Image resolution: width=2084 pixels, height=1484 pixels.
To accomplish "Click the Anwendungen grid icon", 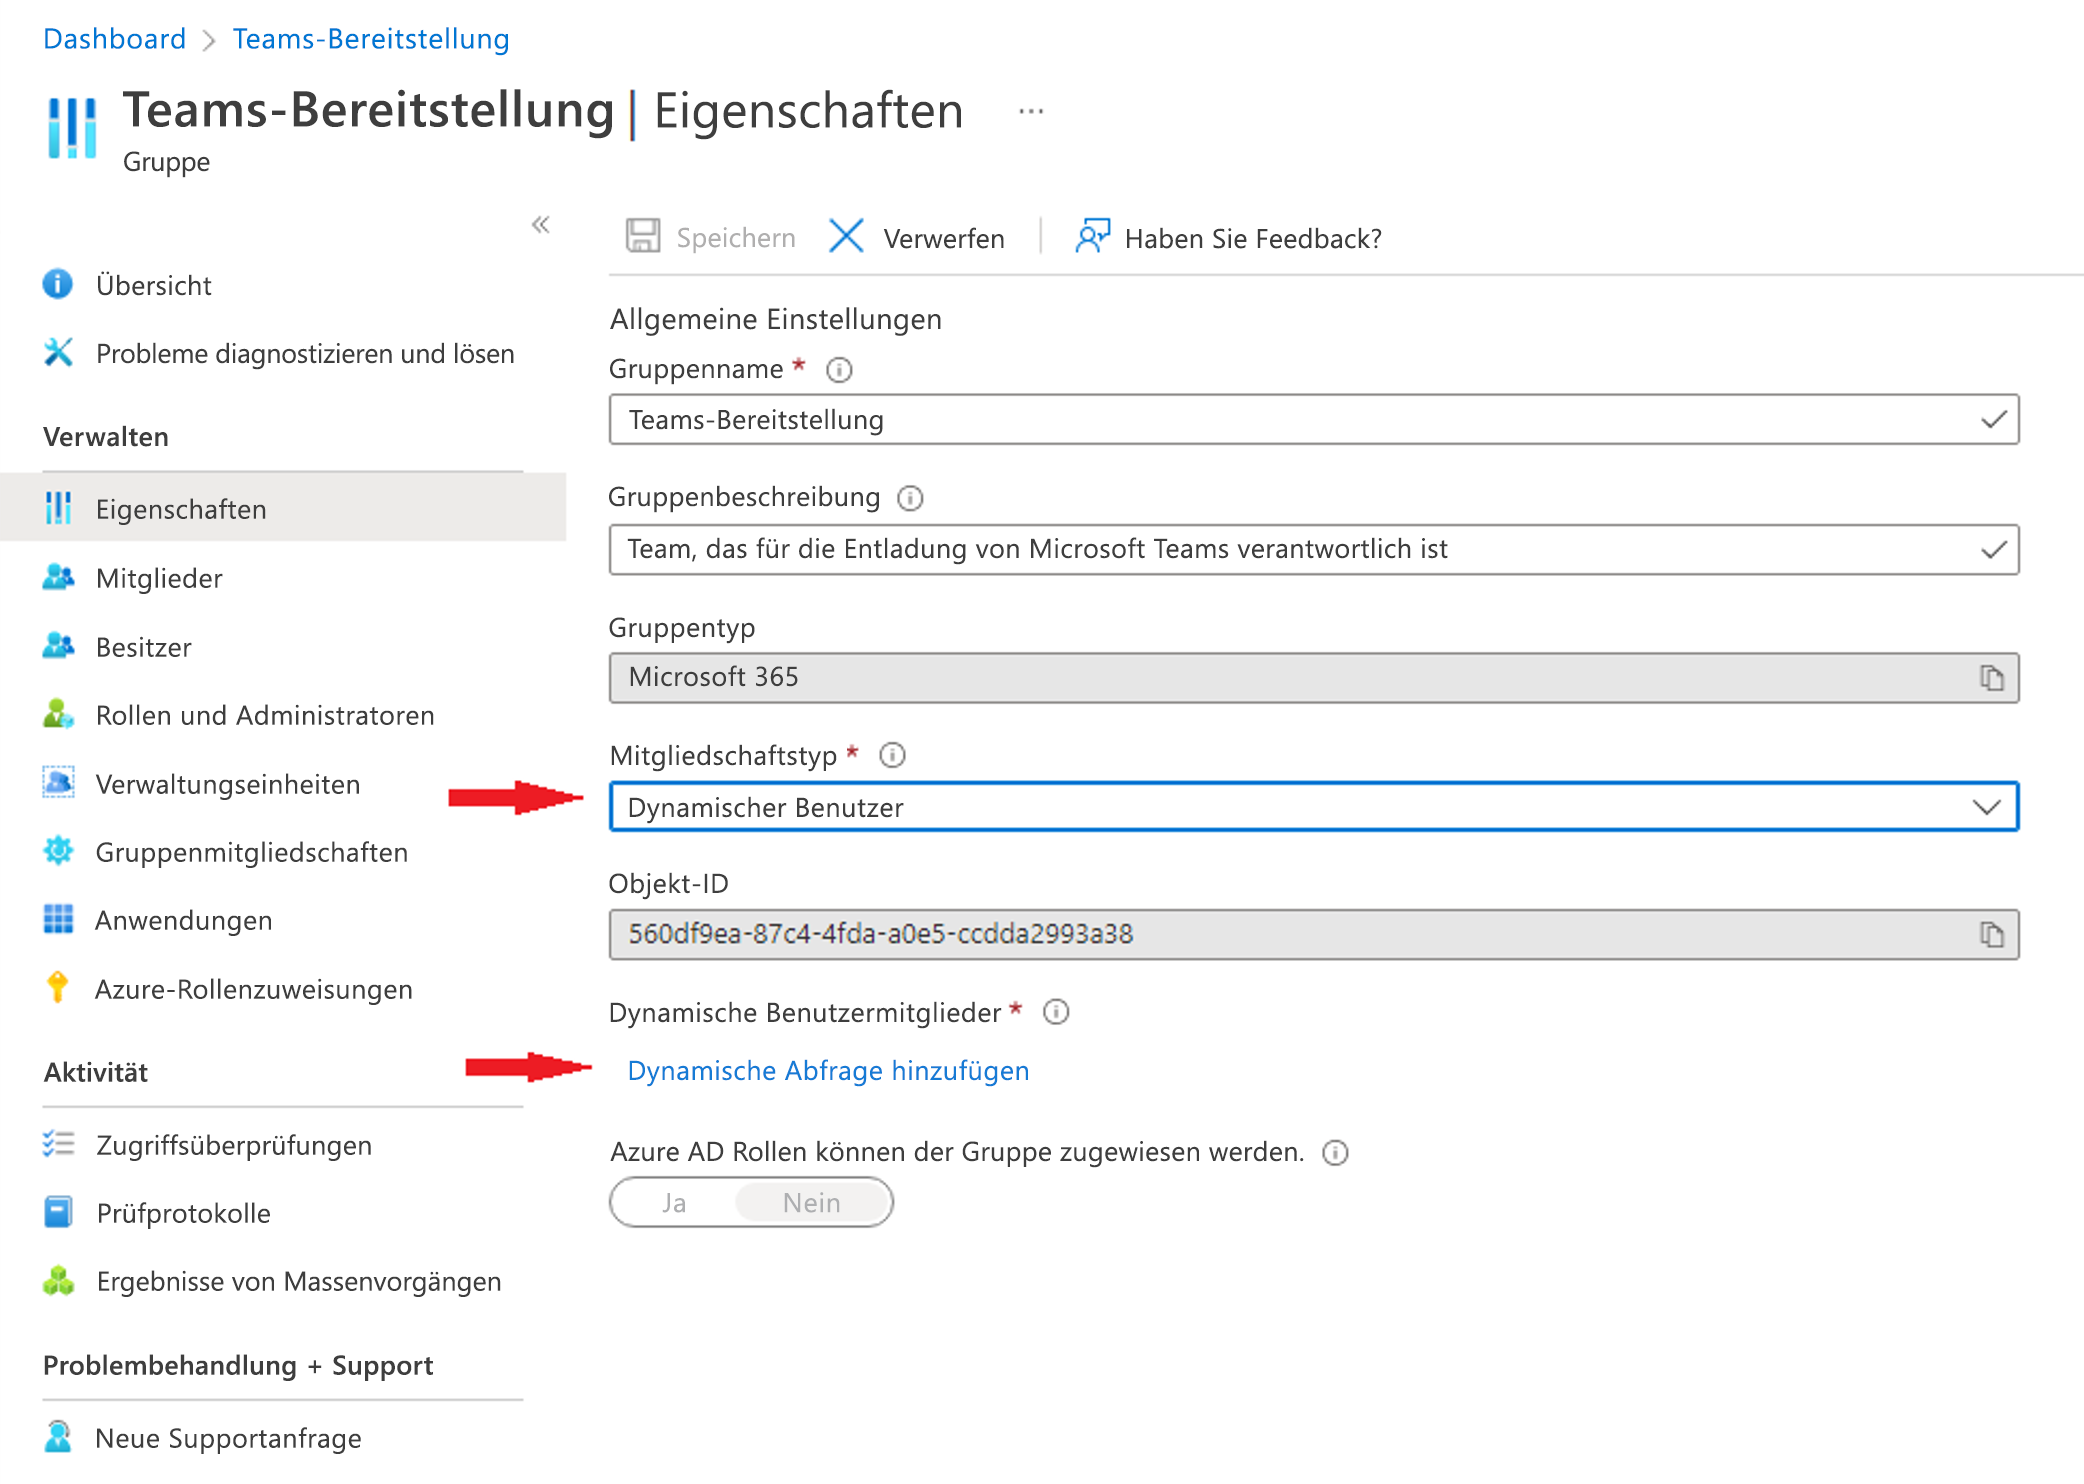I will pos(58,919).
